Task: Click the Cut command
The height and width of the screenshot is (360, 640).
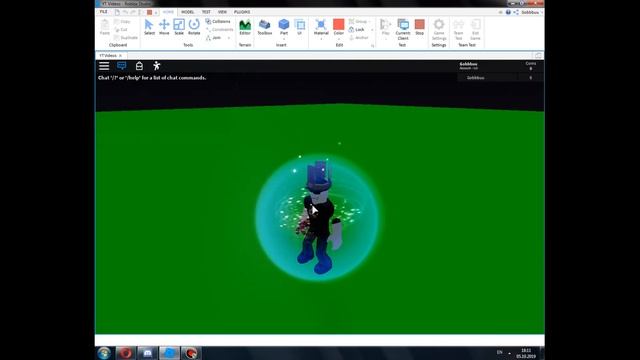Action: coord(121,29)
